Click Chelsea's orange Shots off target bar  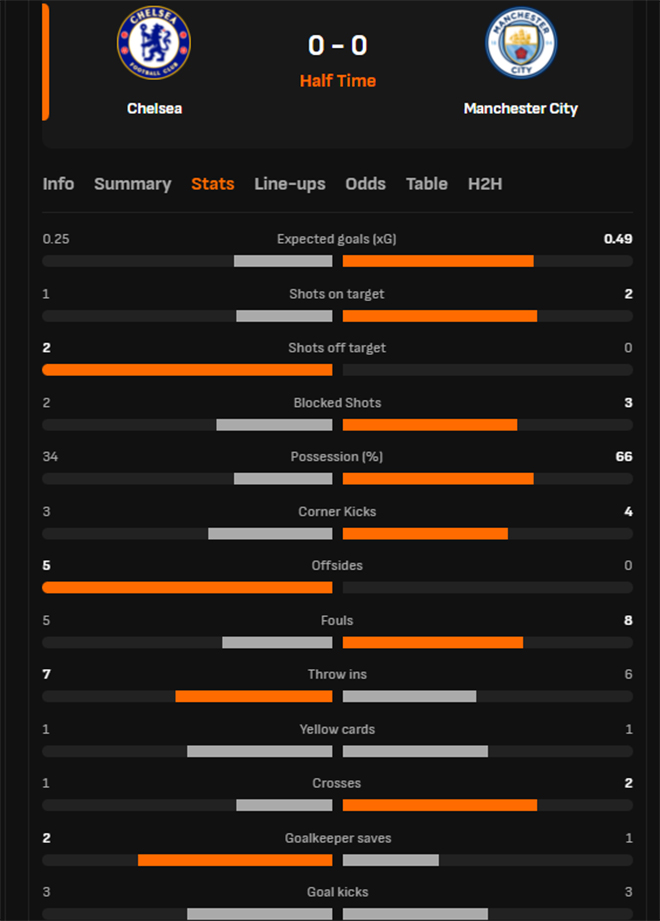pyautogui.click(x=187, y=370)
